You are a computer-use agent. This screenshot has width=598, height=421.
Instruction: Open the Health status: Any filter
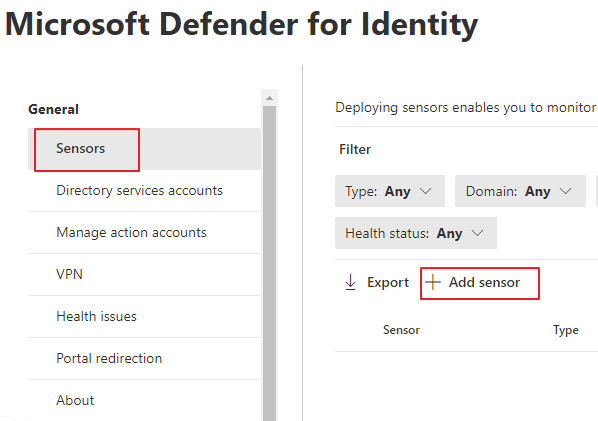[416, 233]
